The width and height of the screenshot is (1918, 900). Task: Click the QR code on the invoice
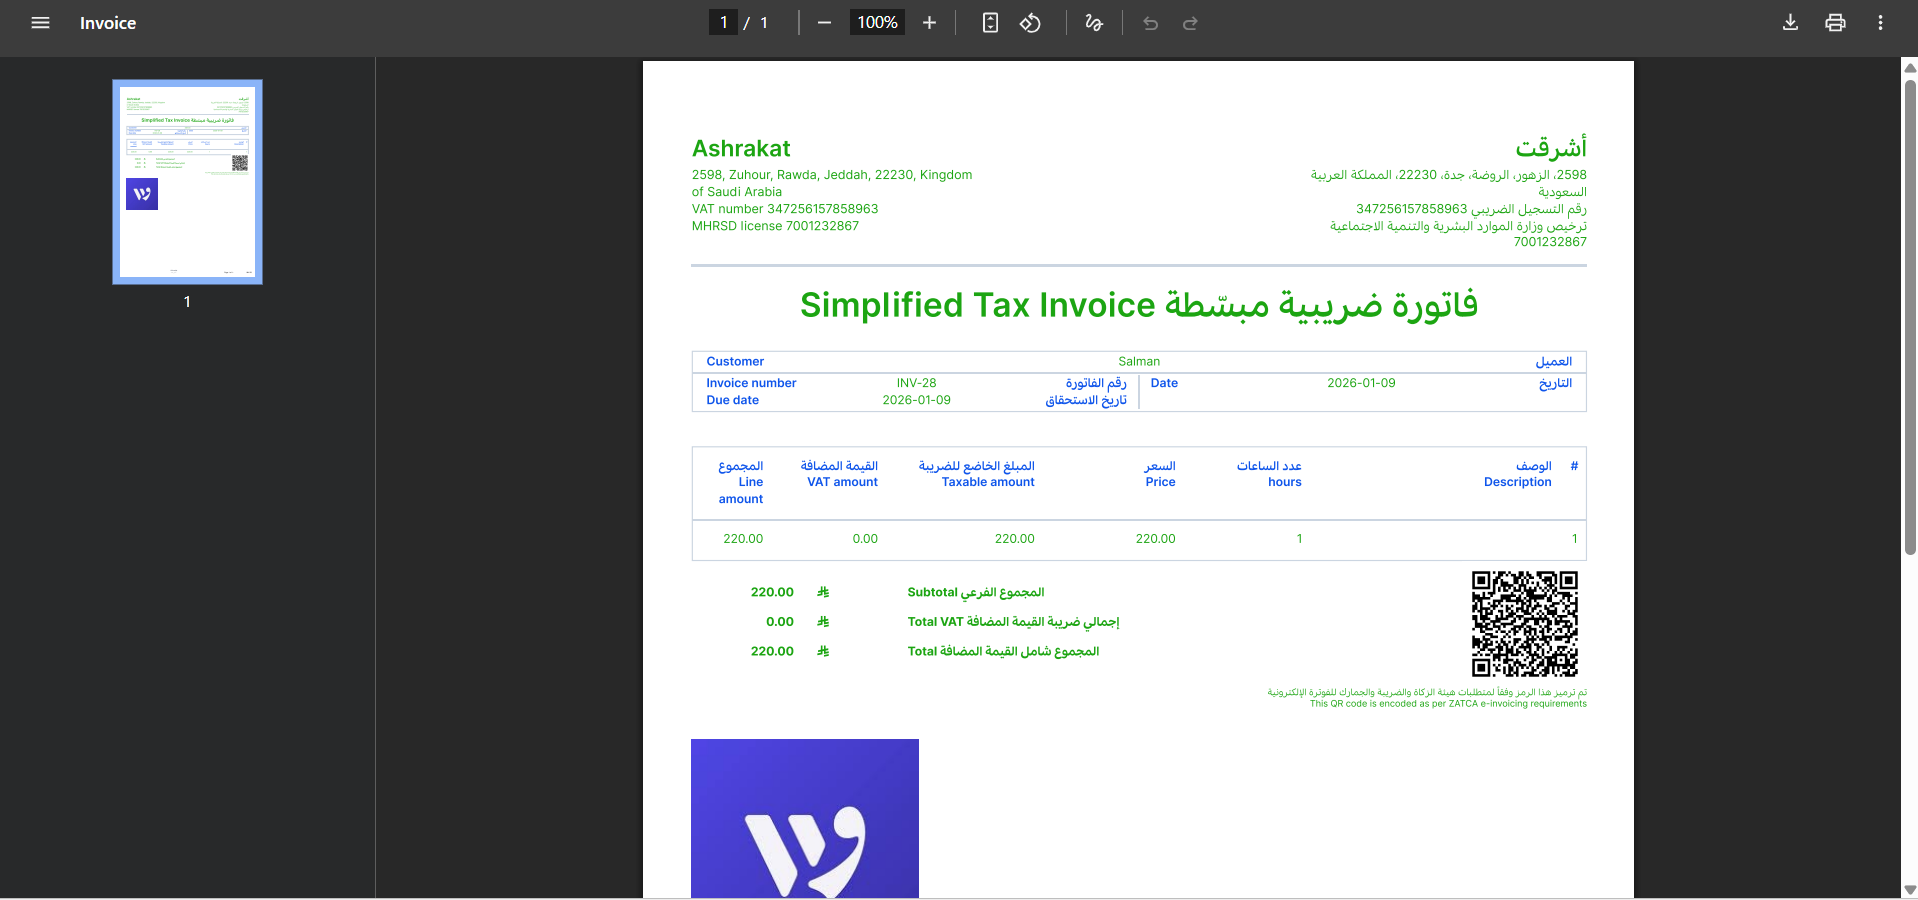(1524, 624)
